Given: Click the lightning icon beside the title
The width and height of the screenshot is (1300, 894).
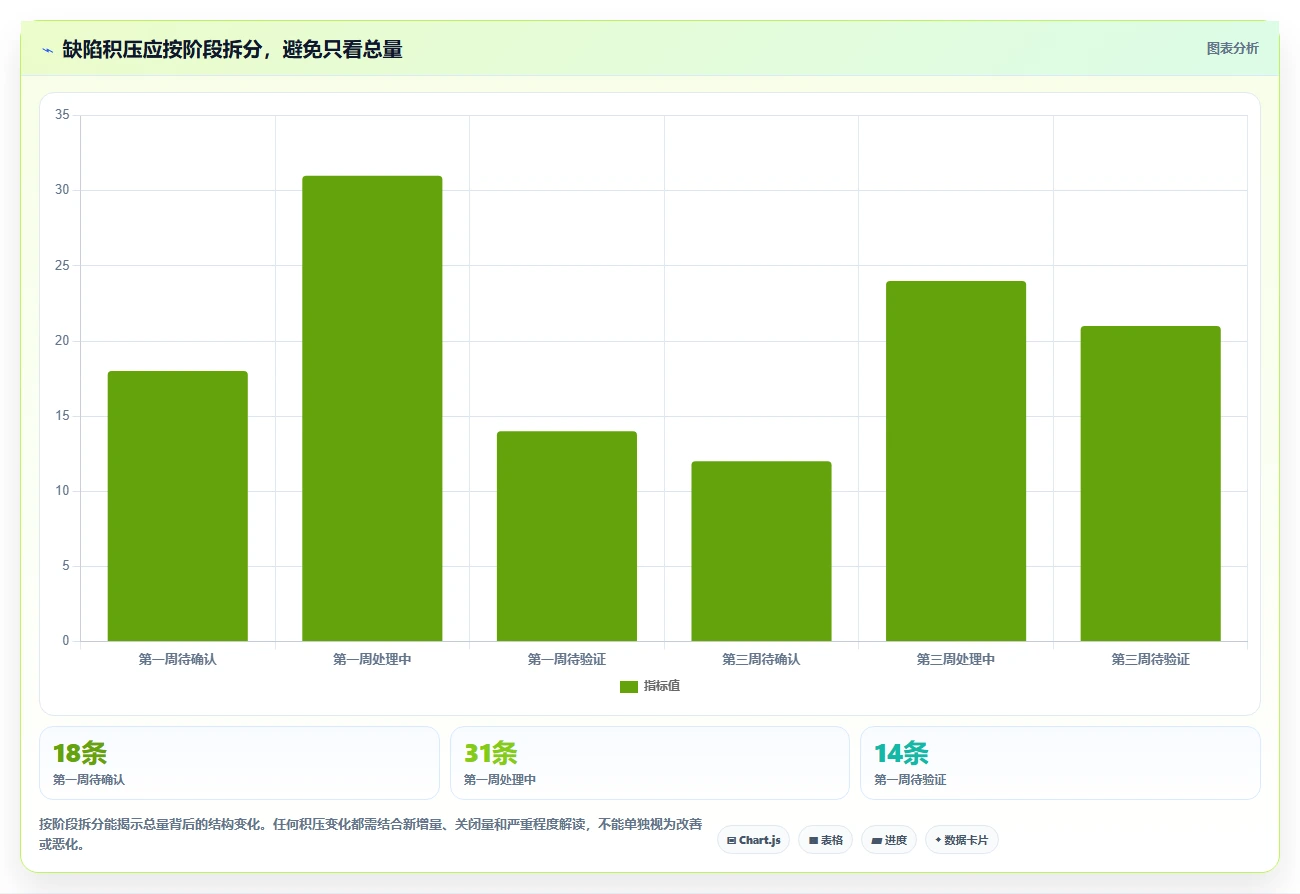Looking at the screenshot, I should [x=47, y=50].
